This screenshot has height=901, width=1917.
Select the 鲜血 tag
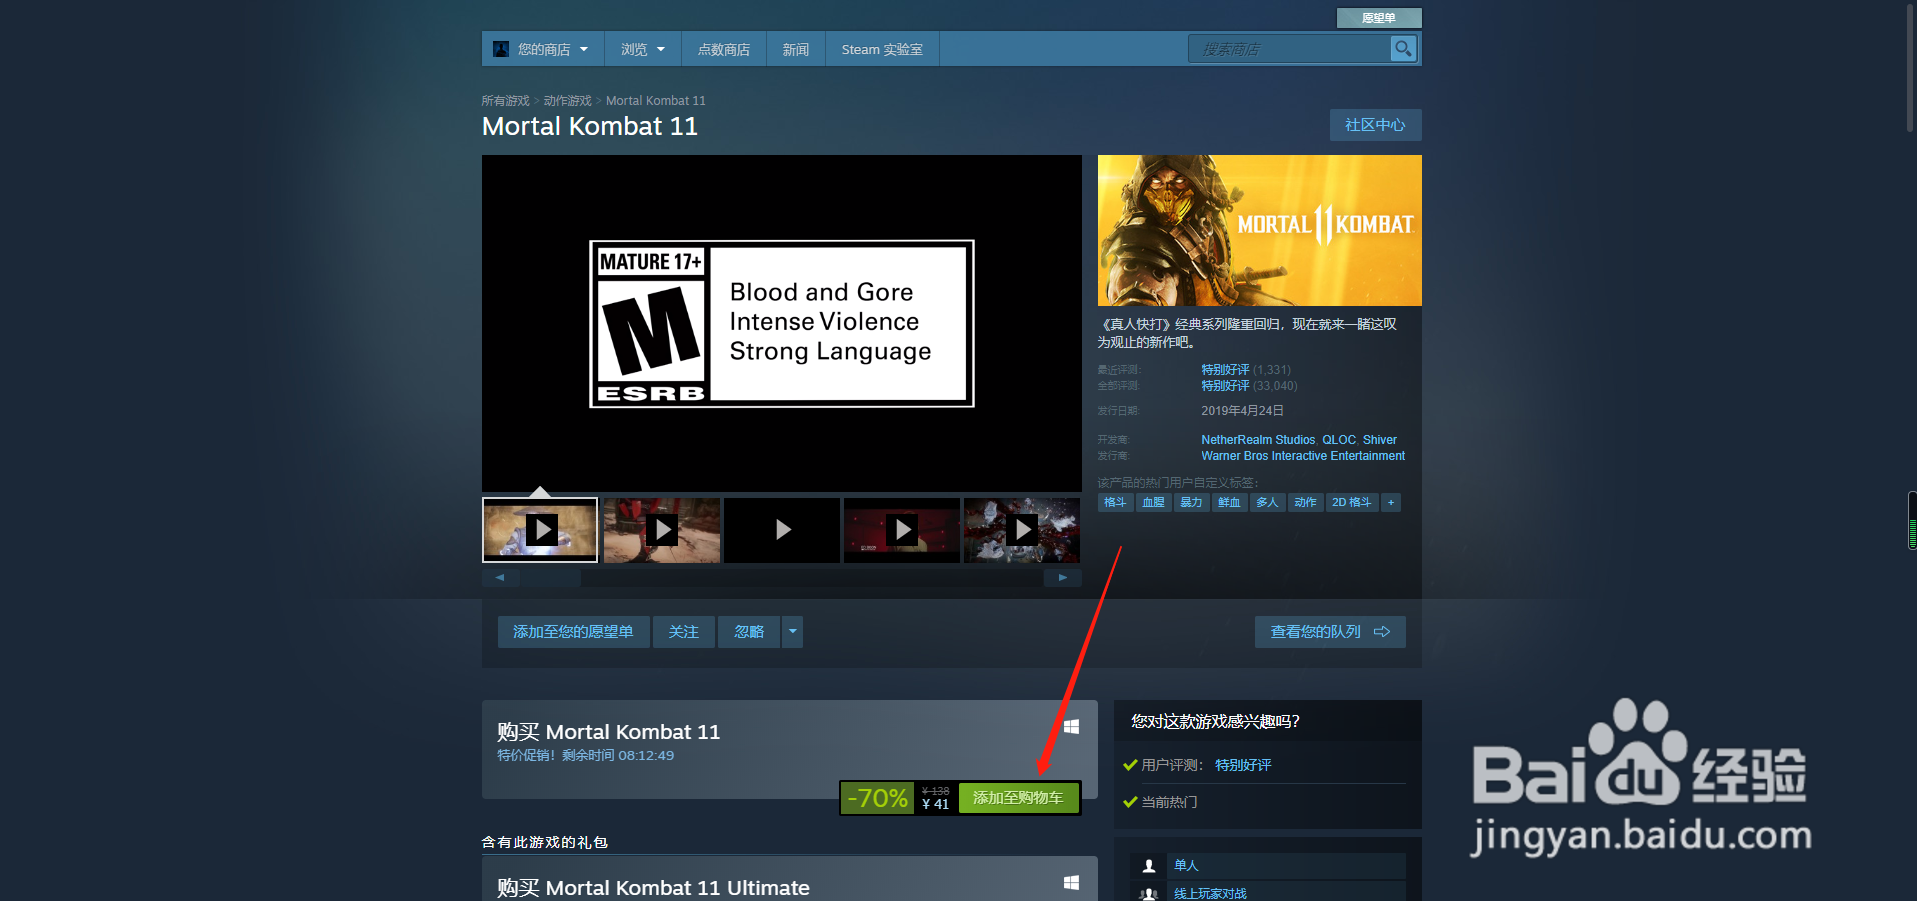click(1229, 502)
